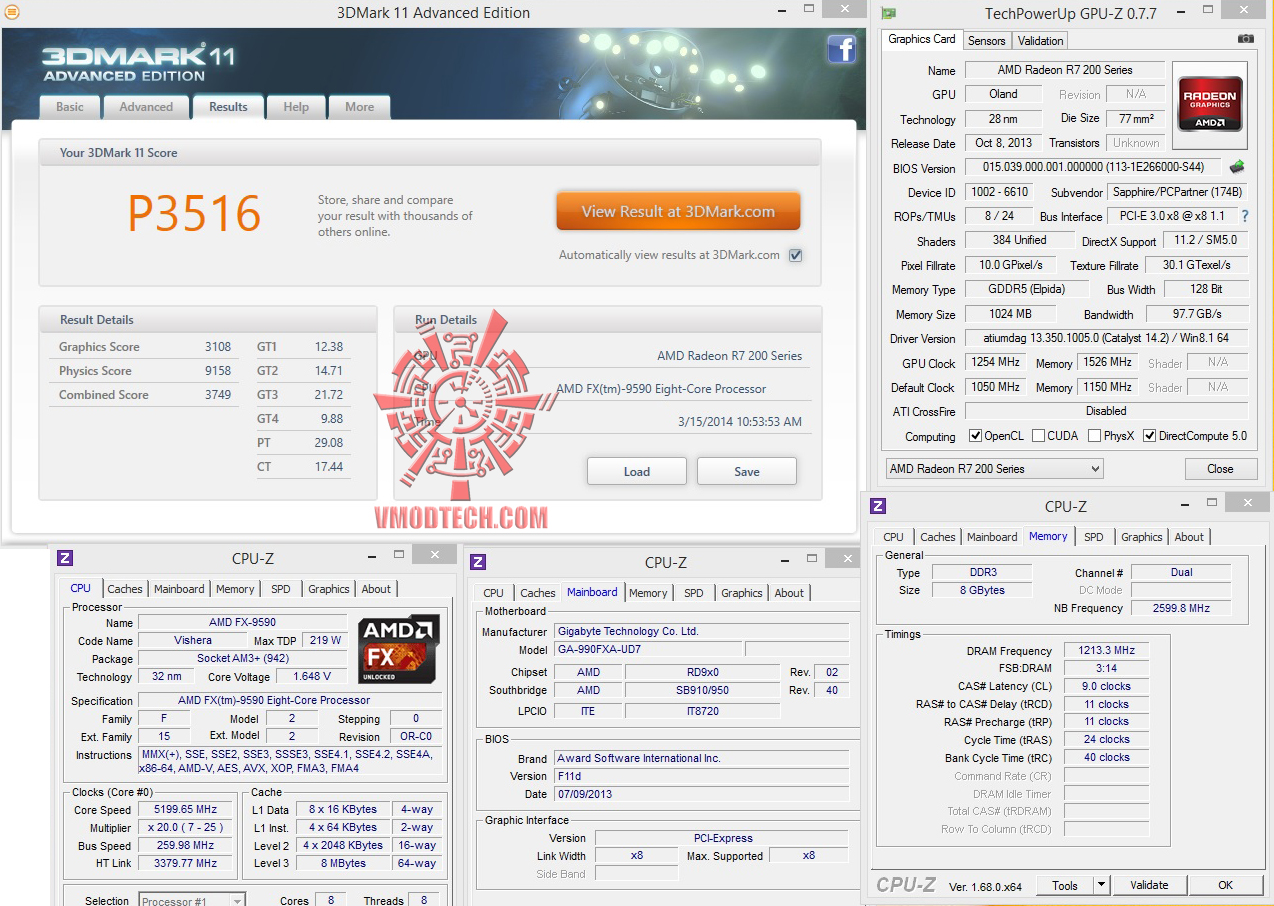Image resolution: width=1274 pixels, height=906 pixels.
Task: Open Facebook link in 3DMark header
Action: pyautogui.click(x=841, y=49)
